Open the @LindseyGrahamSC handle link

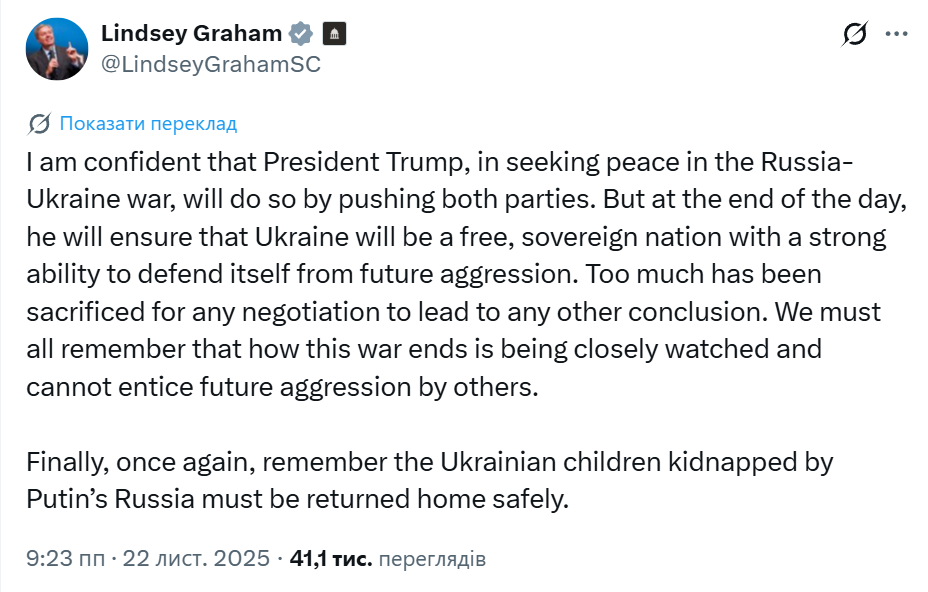point(210,63)
